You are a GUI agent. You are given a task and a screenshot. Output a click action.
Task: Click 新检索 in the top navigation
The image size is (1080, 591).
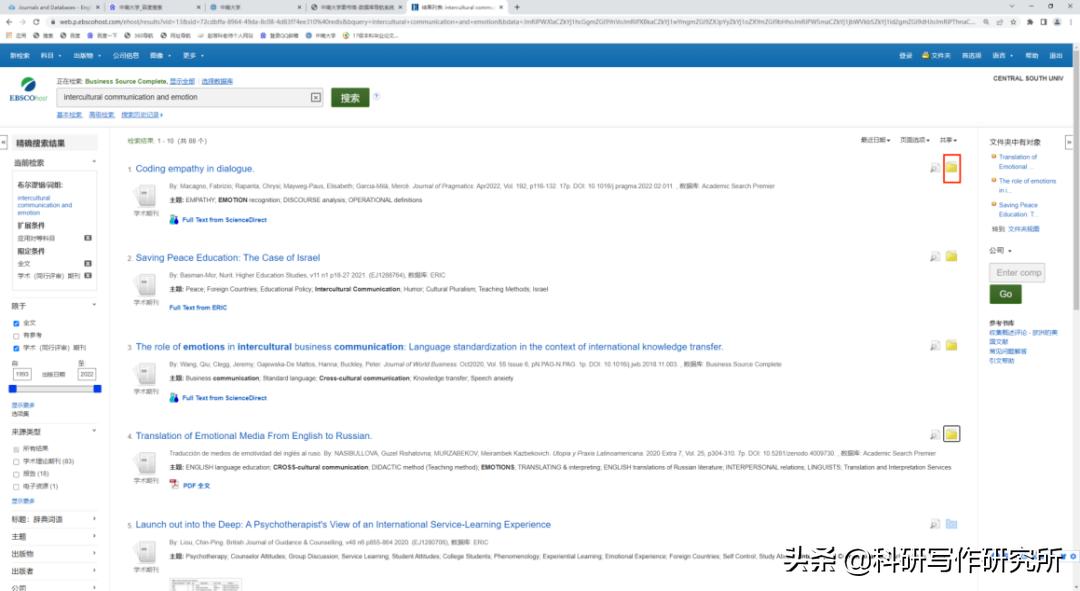20,55
